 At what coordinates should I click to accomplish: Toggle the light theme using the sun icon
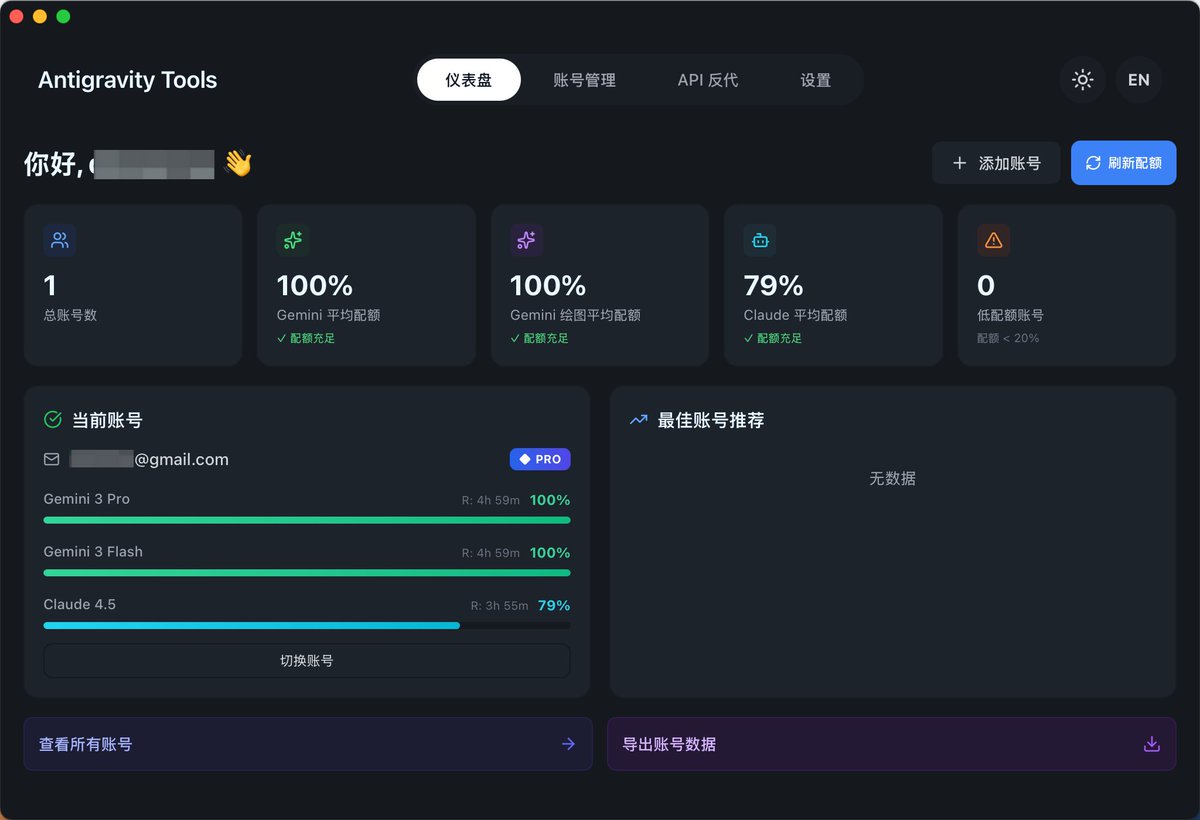pyautogui.click(x=1082, y=80)
